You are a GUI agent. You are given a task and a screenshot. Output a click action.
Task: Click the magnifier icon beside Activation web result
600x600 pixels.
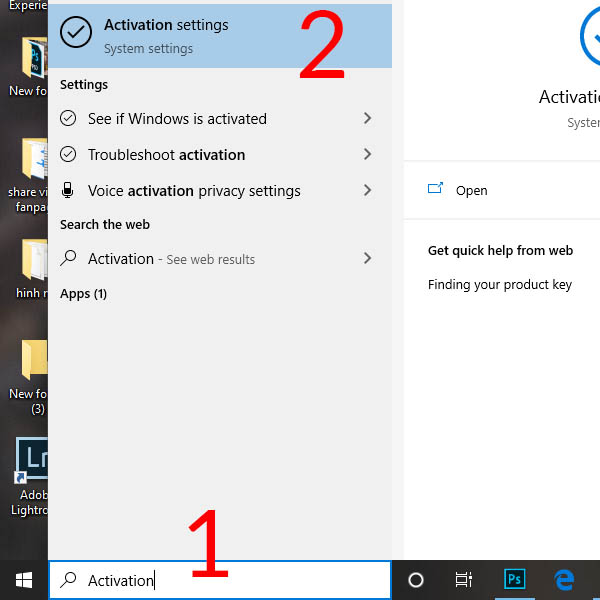[68, 258]
